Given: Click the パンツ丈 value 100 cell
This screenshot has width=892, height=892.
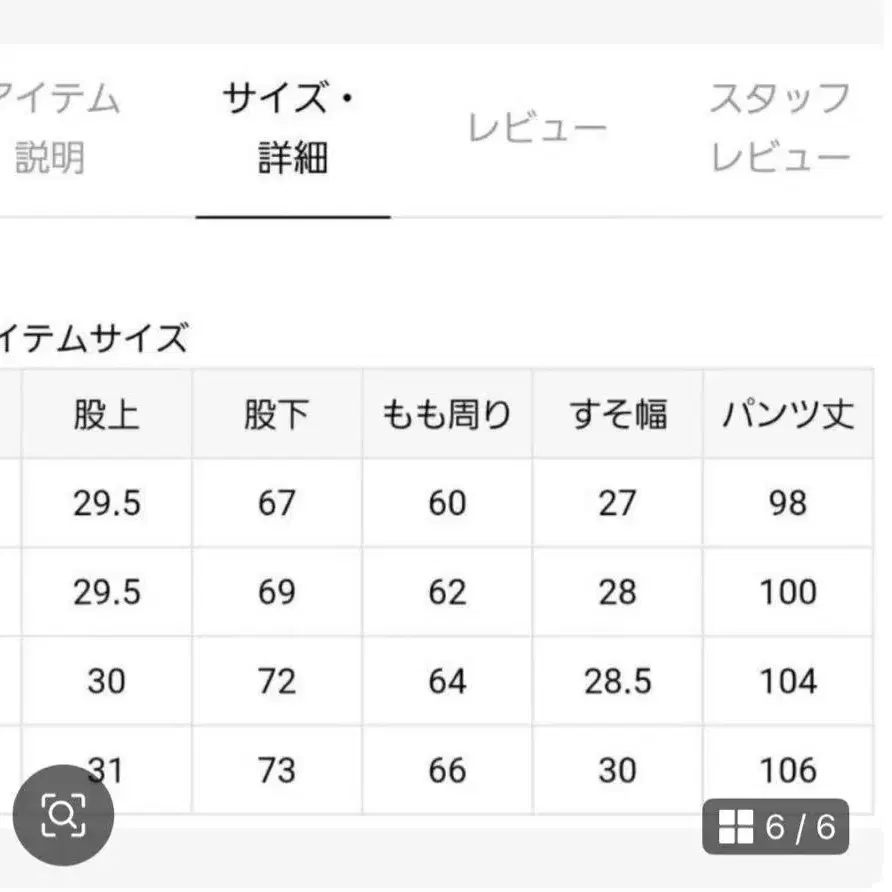Looking at the screenshot, I should click(788, 592).
